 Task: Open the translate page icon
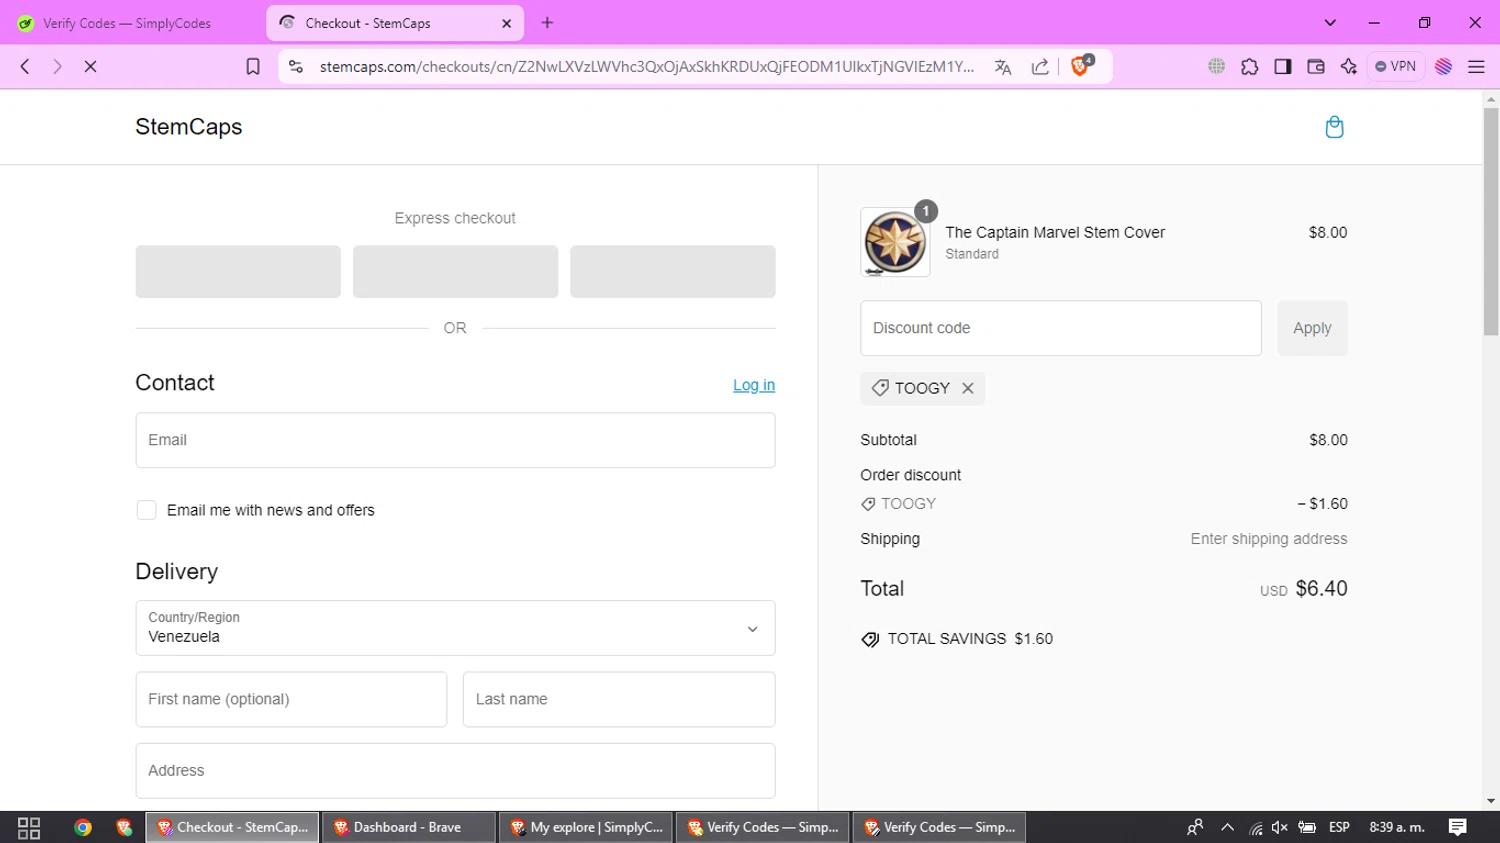(1003, 66)
